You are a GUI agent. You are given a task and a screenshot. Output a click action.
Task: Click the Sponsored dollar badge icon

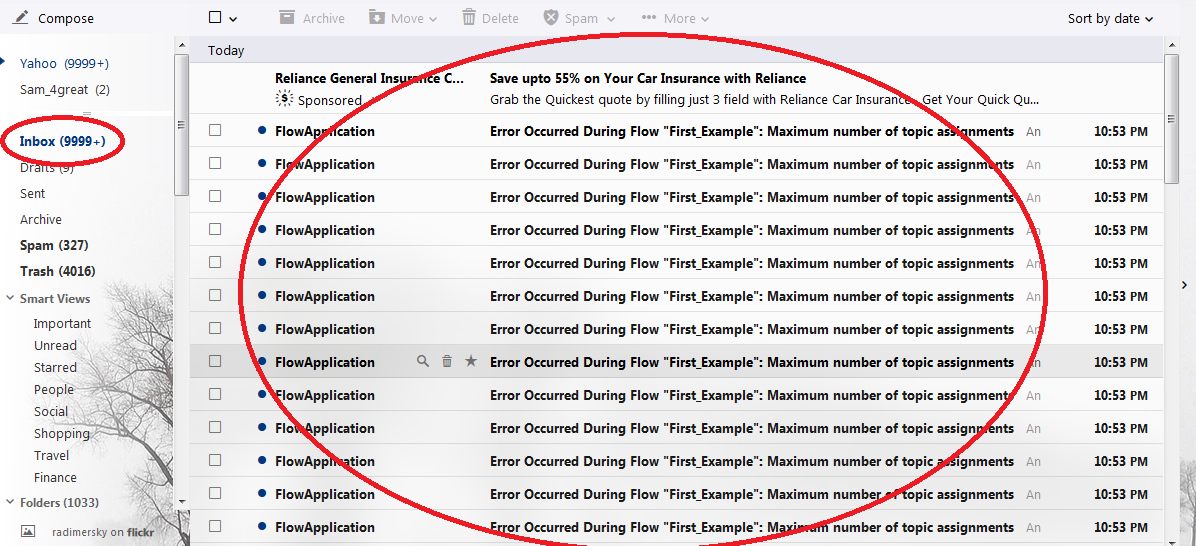tap(284, 98)
